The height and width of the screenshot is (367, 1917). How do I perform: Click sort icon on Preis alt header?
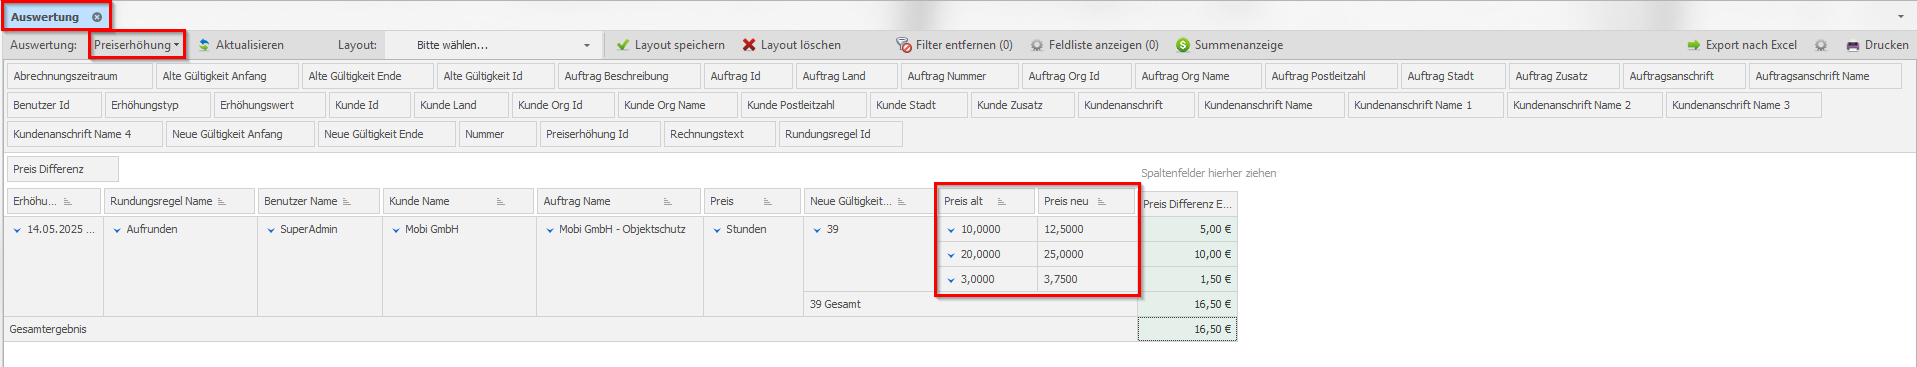[1002, 202]
